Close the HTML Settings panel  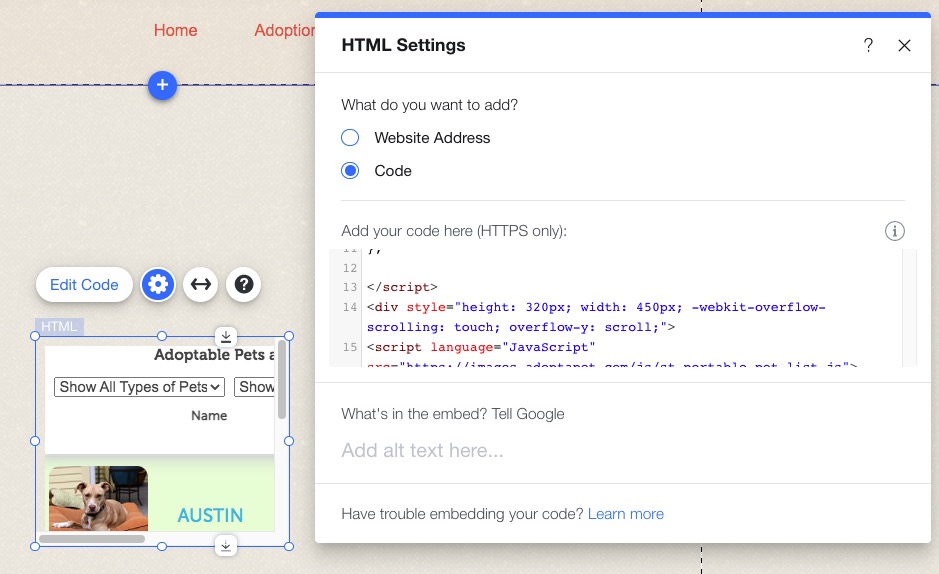pos(904,45)
